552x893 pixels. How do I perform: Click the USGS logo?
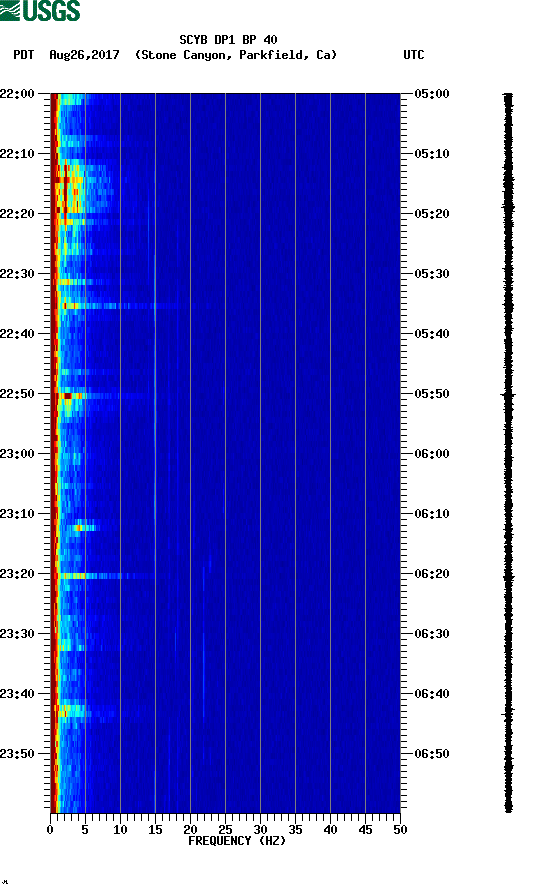(x=40, y=10)
